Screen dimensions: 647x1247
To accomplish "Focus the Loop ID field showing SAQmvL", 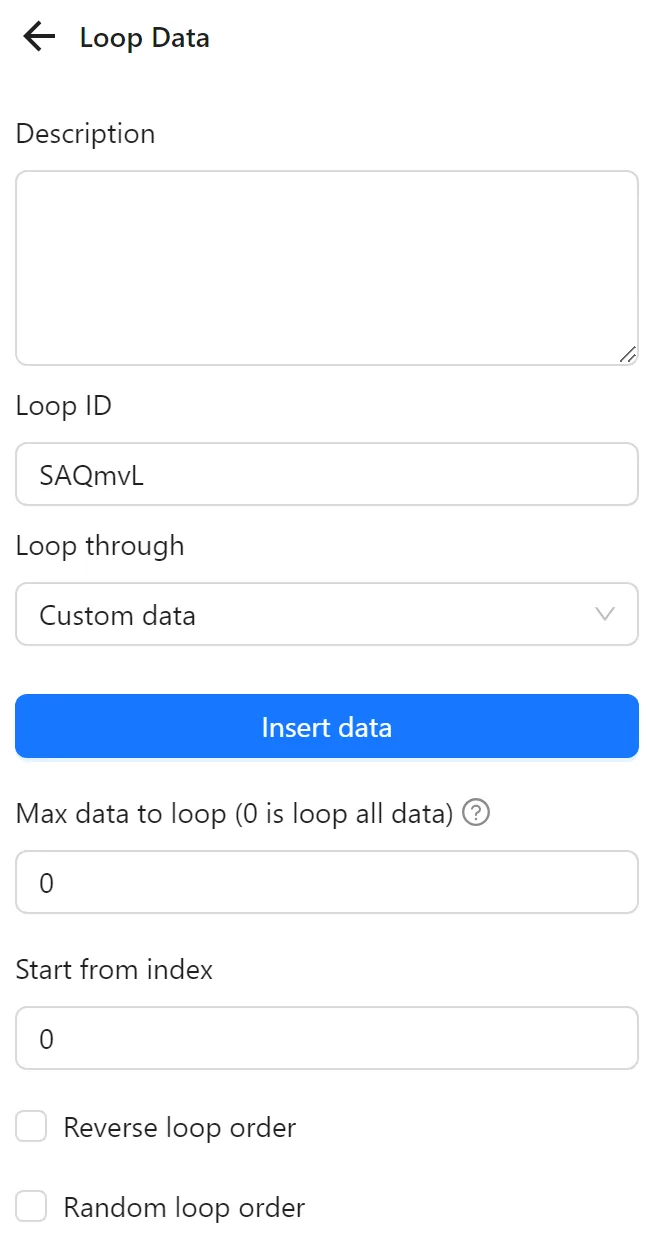I will pos(327,474).
